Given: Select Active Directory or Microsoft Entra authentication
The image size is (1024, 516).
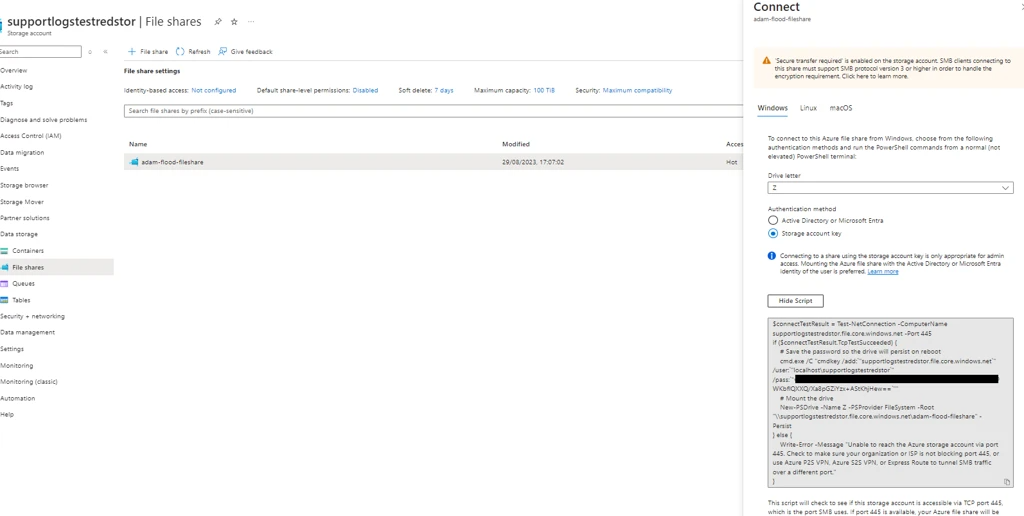Looking at the screenshot, I should pyautogui.click(x=773, y=221).
